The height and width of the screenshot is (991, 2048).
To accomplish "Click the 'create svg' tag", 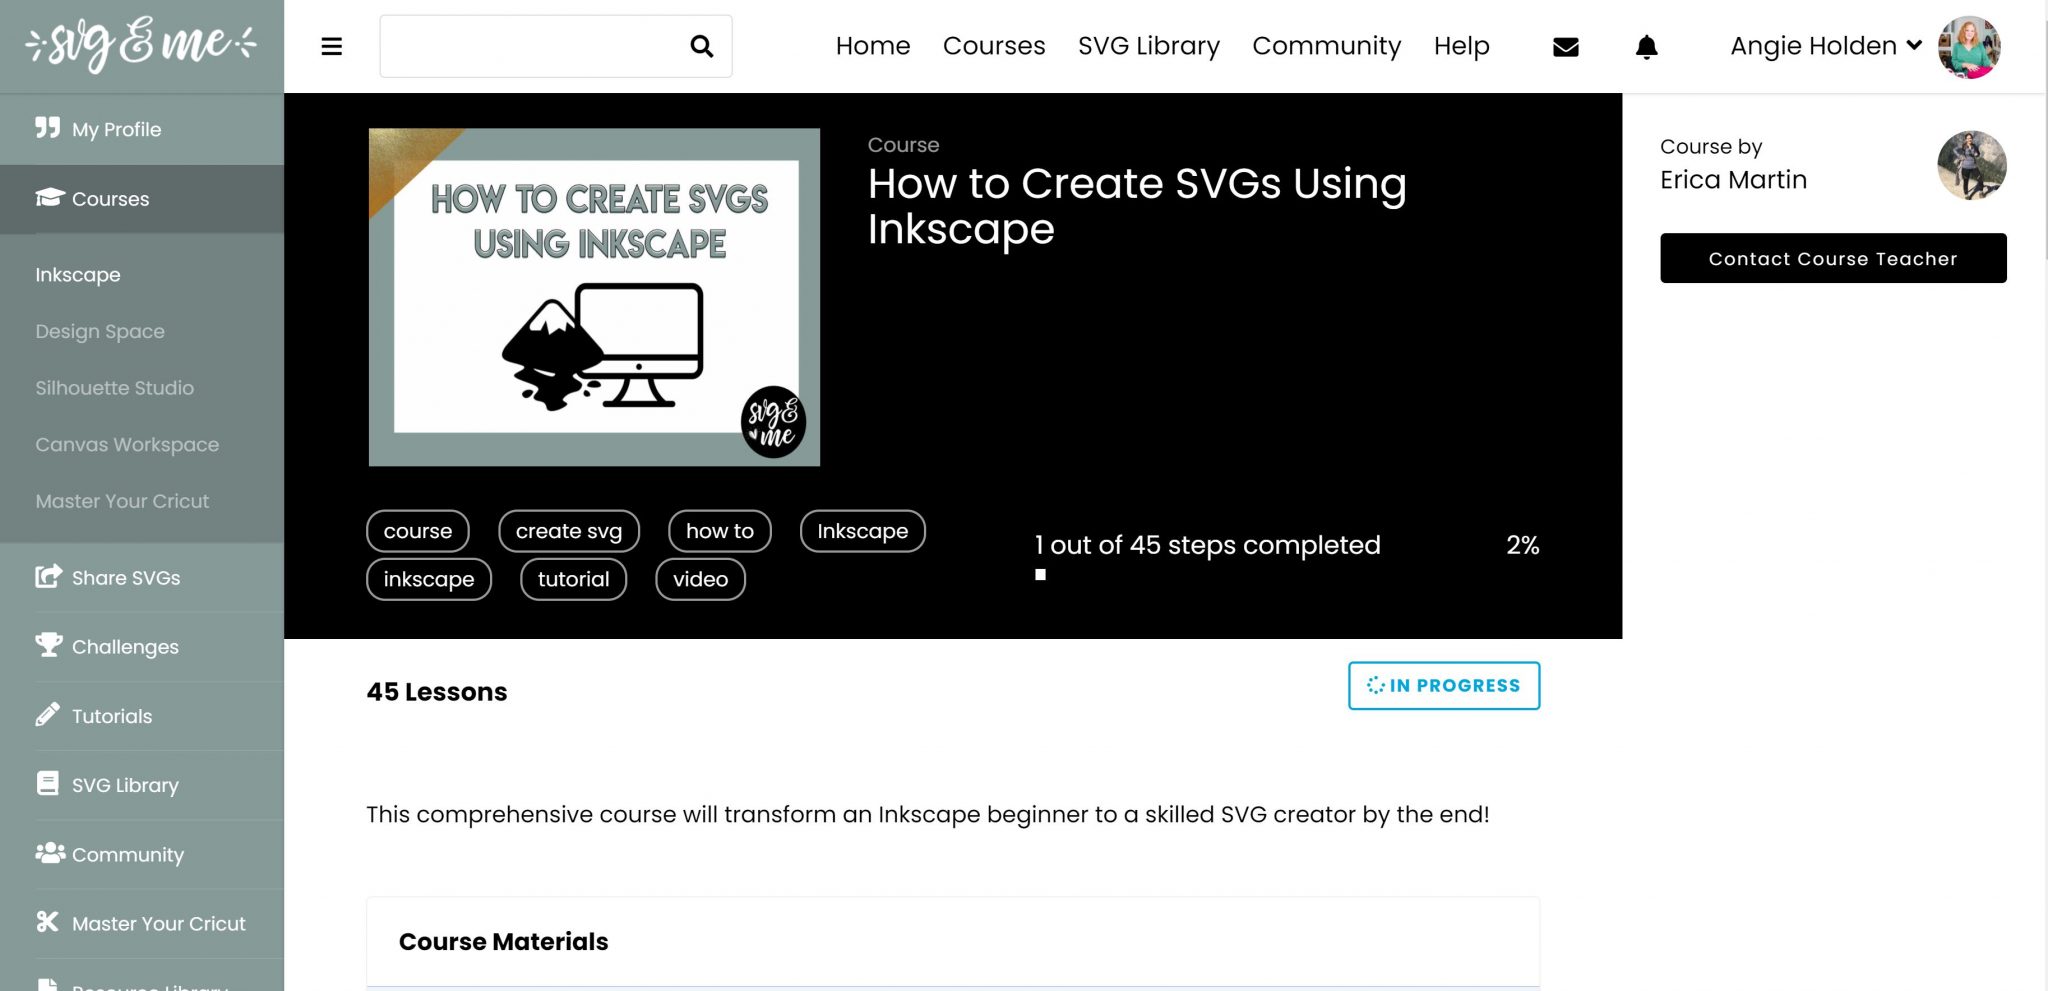I will 569,531.
